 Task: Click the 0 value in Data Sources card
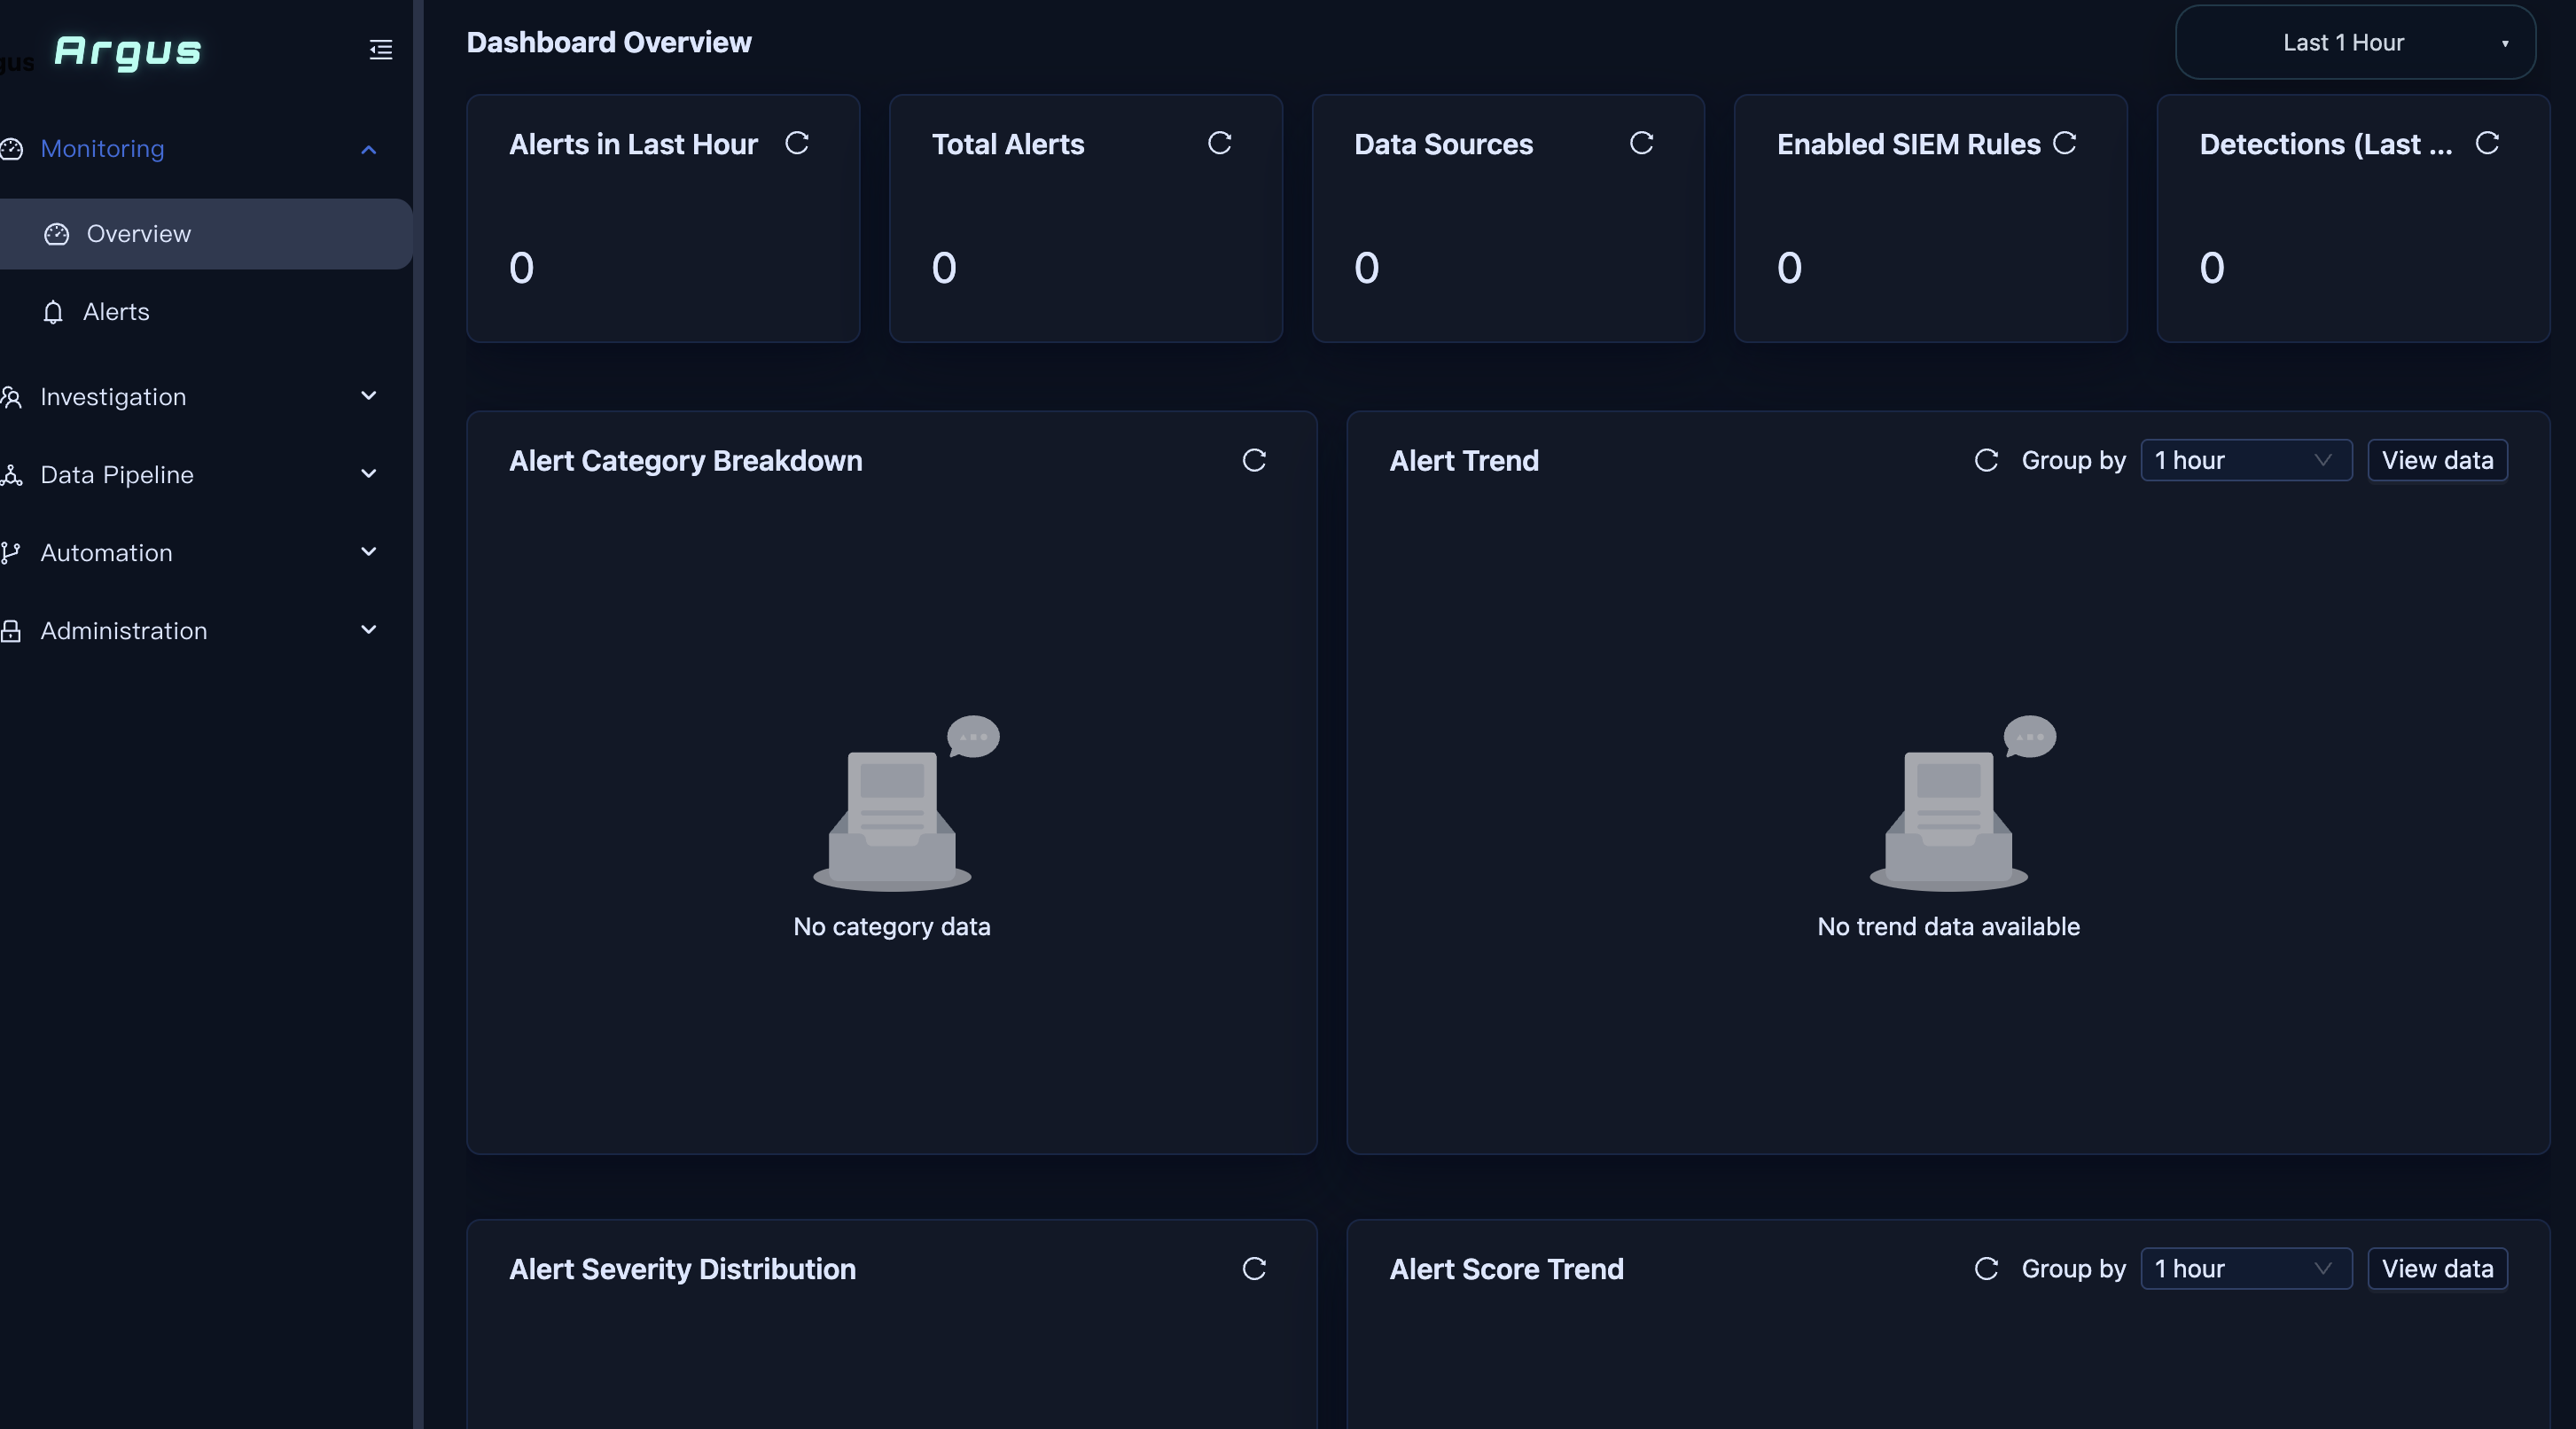click(x=1366, y=268)
